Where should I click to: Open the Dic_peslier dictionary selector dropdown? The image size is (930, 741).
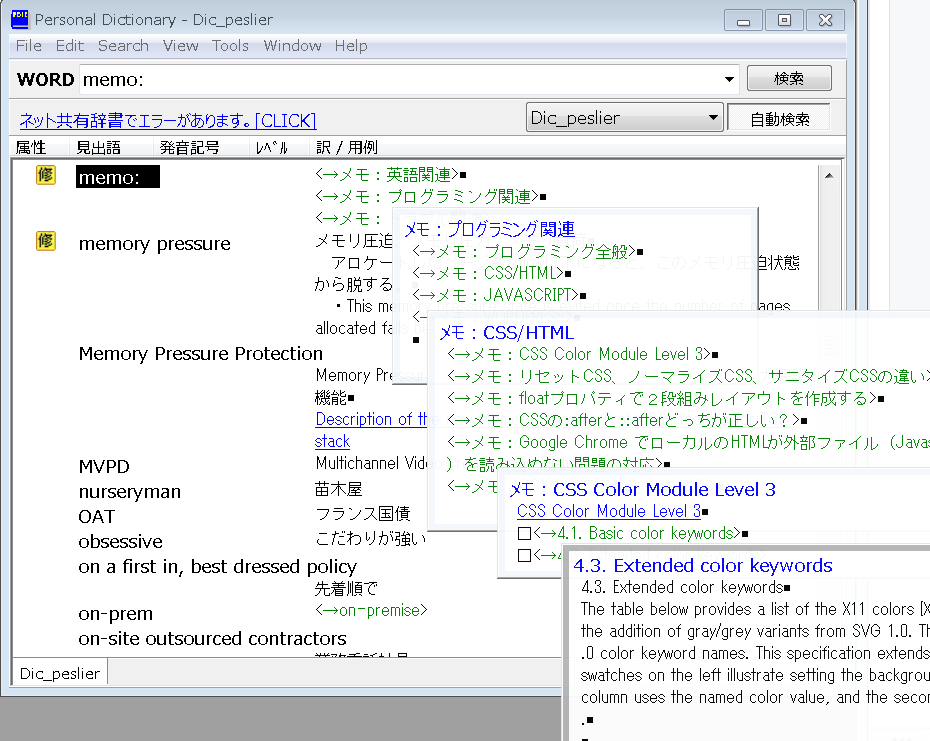(713, 117)
